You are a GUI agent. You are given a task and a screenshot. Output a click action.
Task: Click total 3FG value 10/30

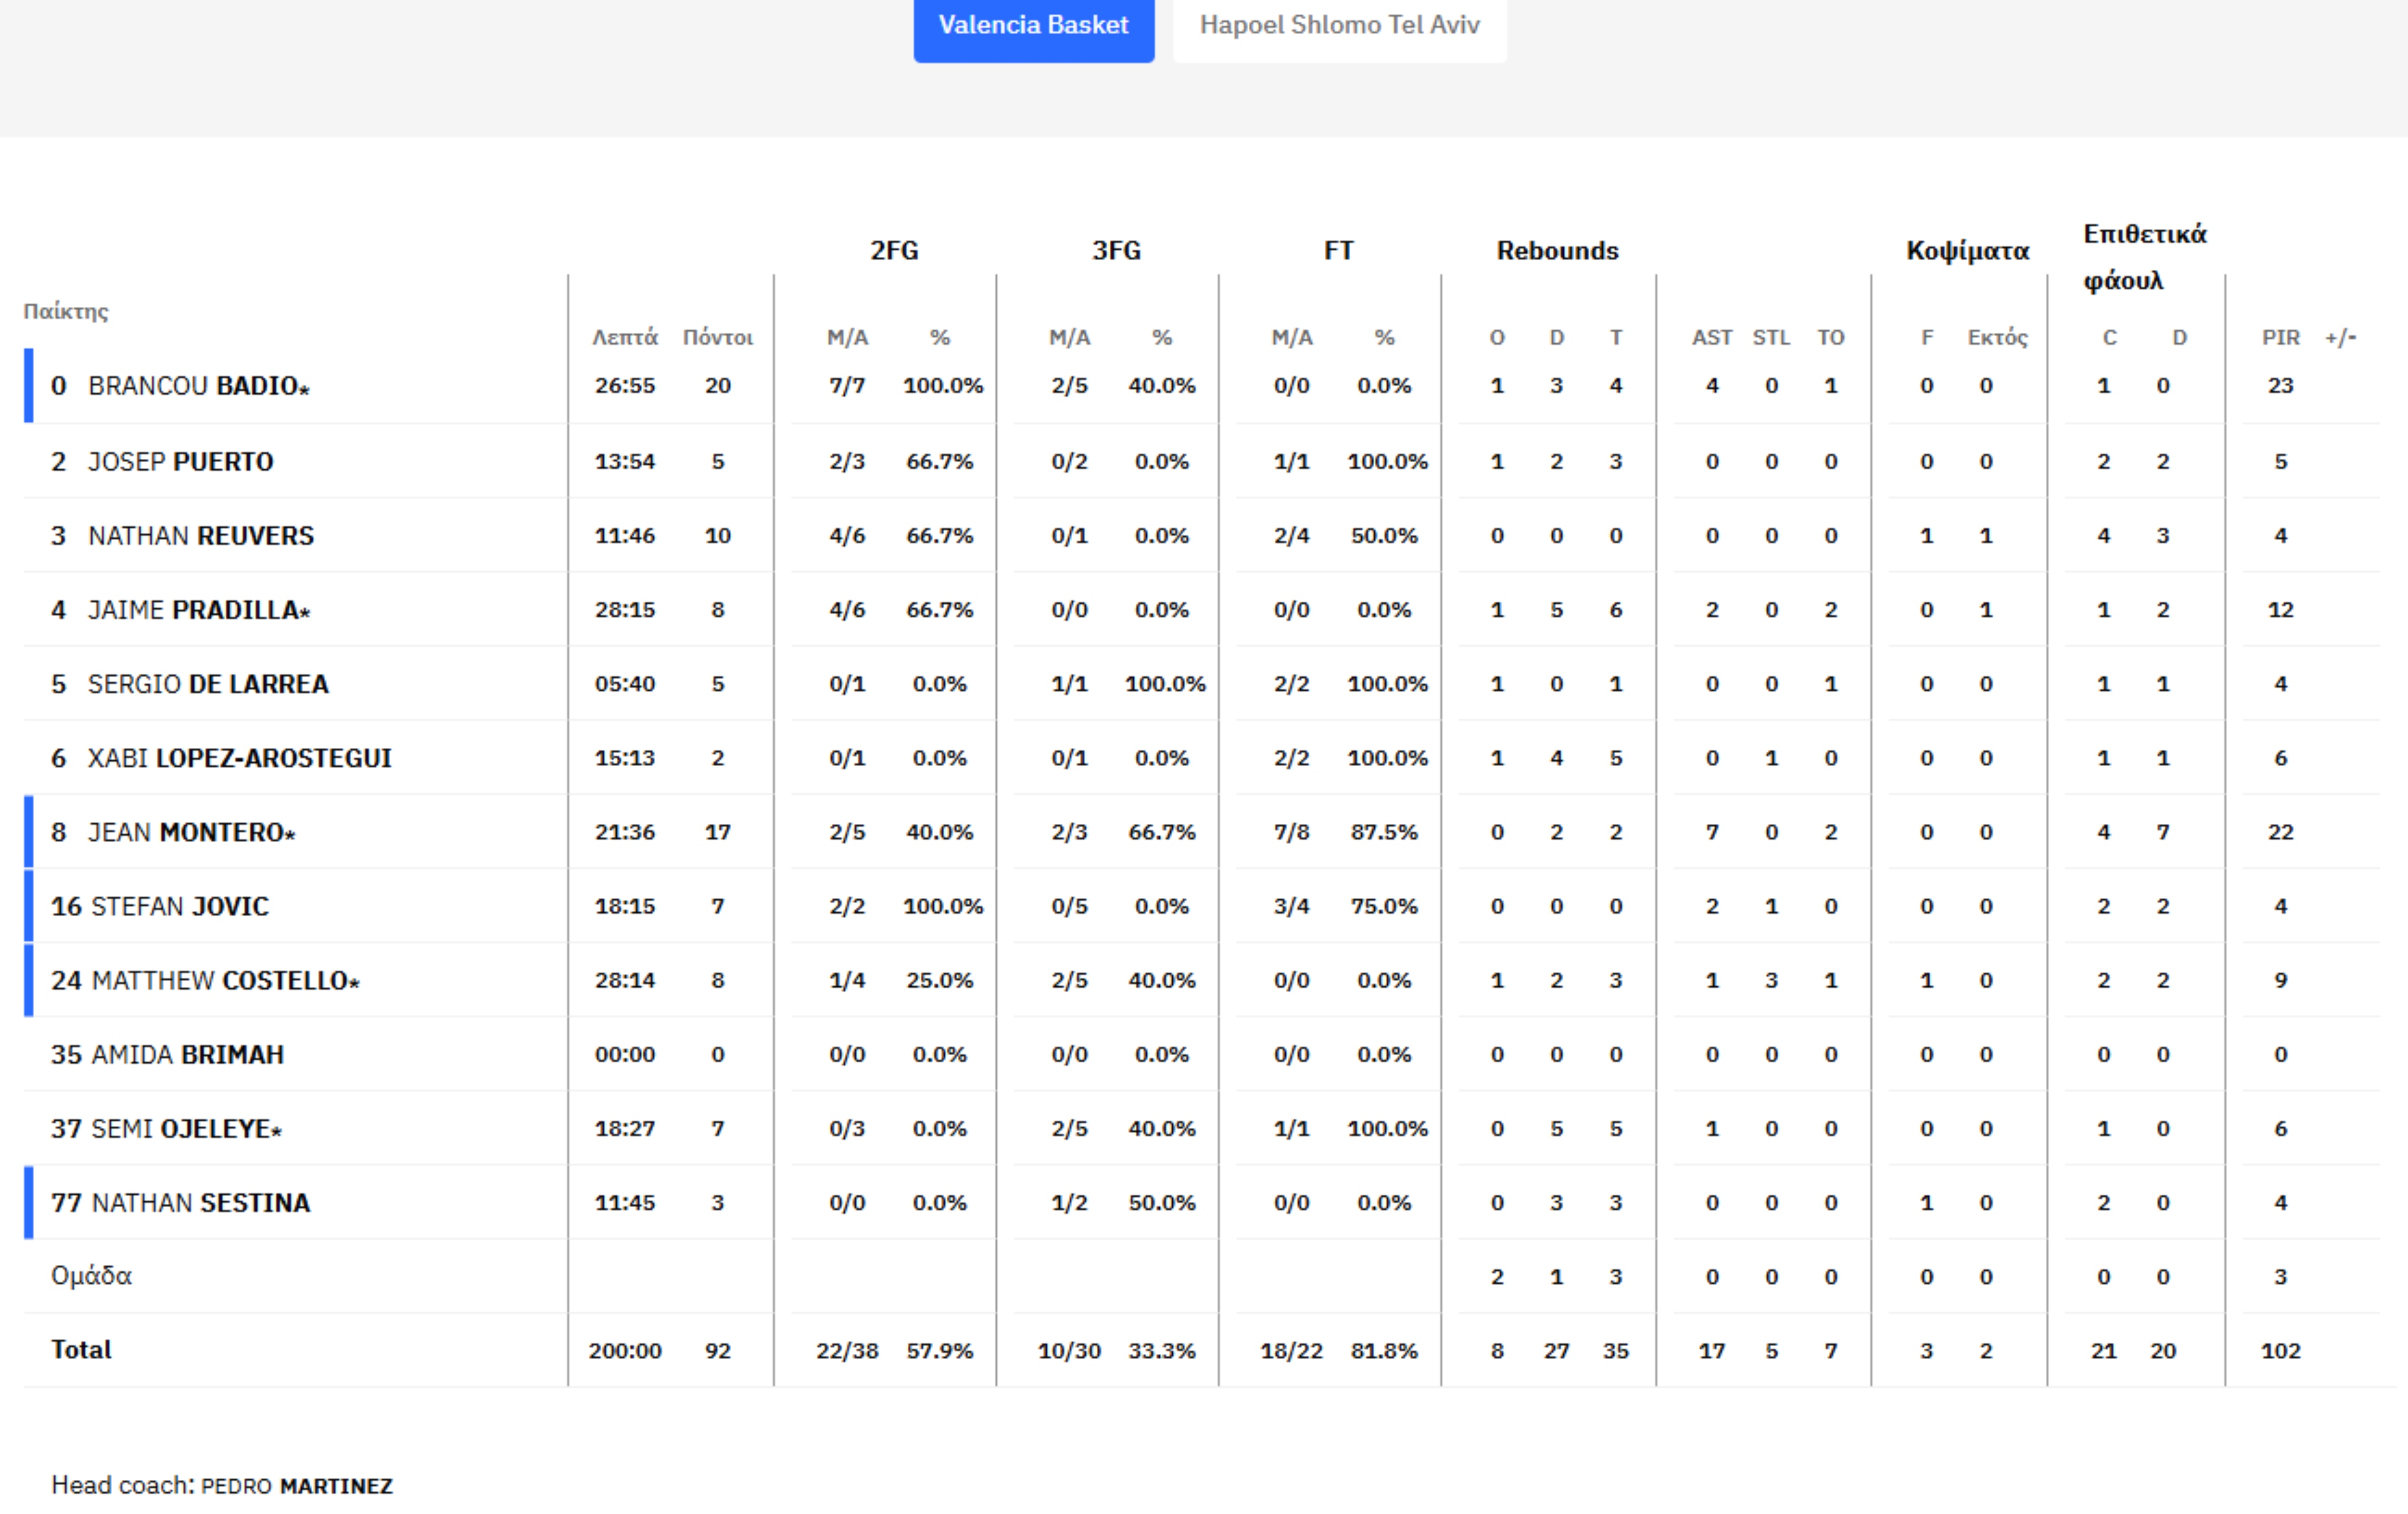coord(1069,1351)
